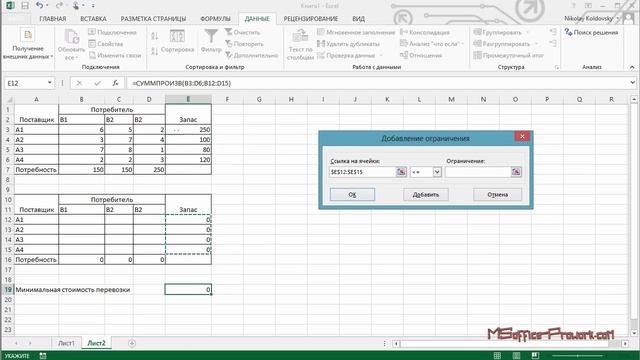Open Проверка данных dropdown arrow

click(381, 55)
